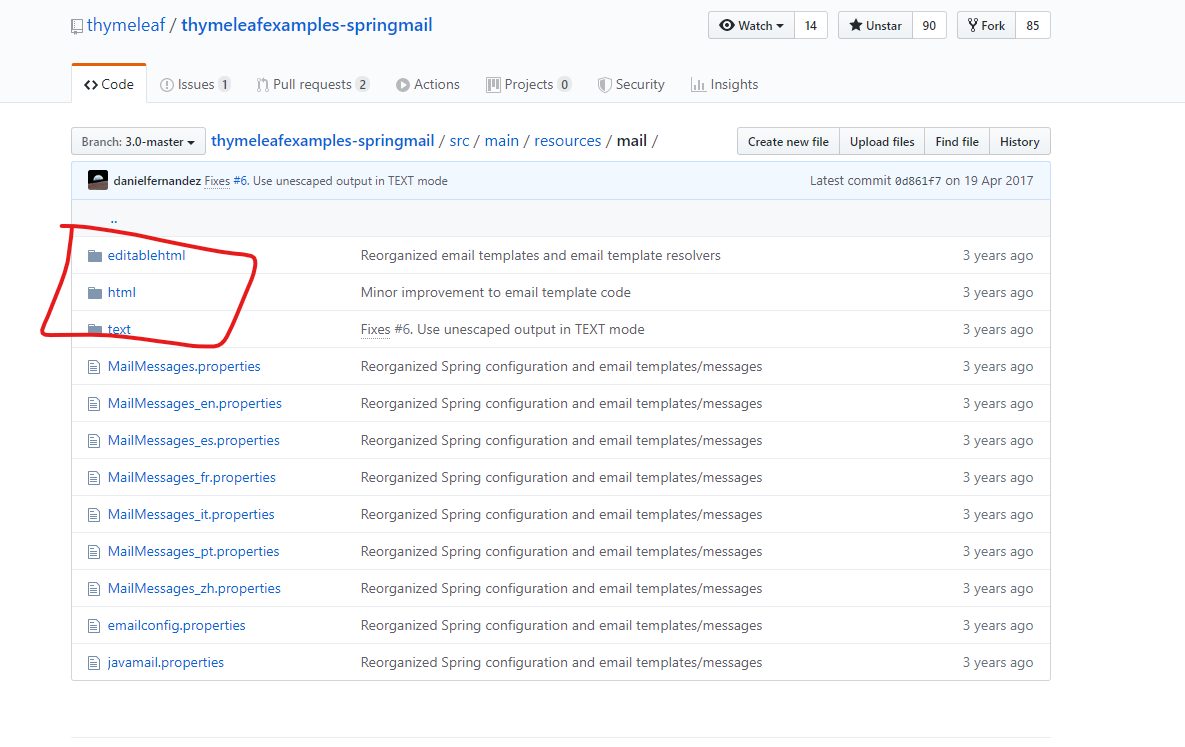This screenshot has width=1185, height=747.
Task: Open the Watch dropdown
Action: coord(751,26)
